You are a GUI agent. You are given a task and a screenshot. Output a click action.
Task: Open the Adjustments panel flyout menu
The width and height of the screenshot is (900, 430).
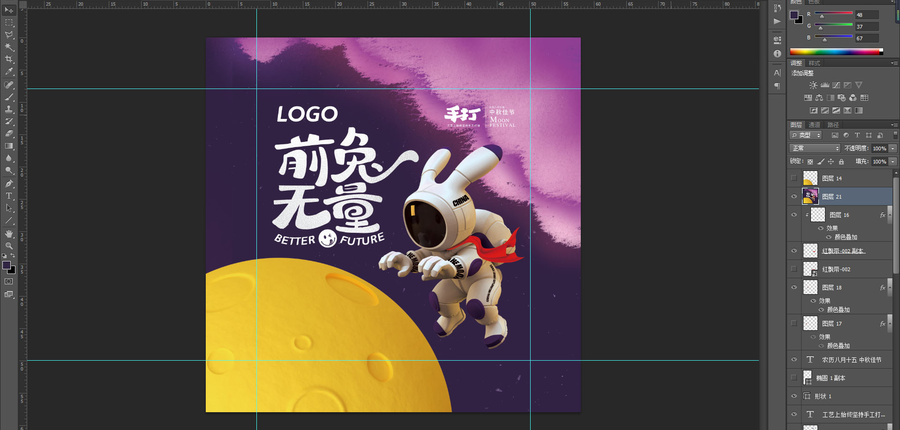895,63
